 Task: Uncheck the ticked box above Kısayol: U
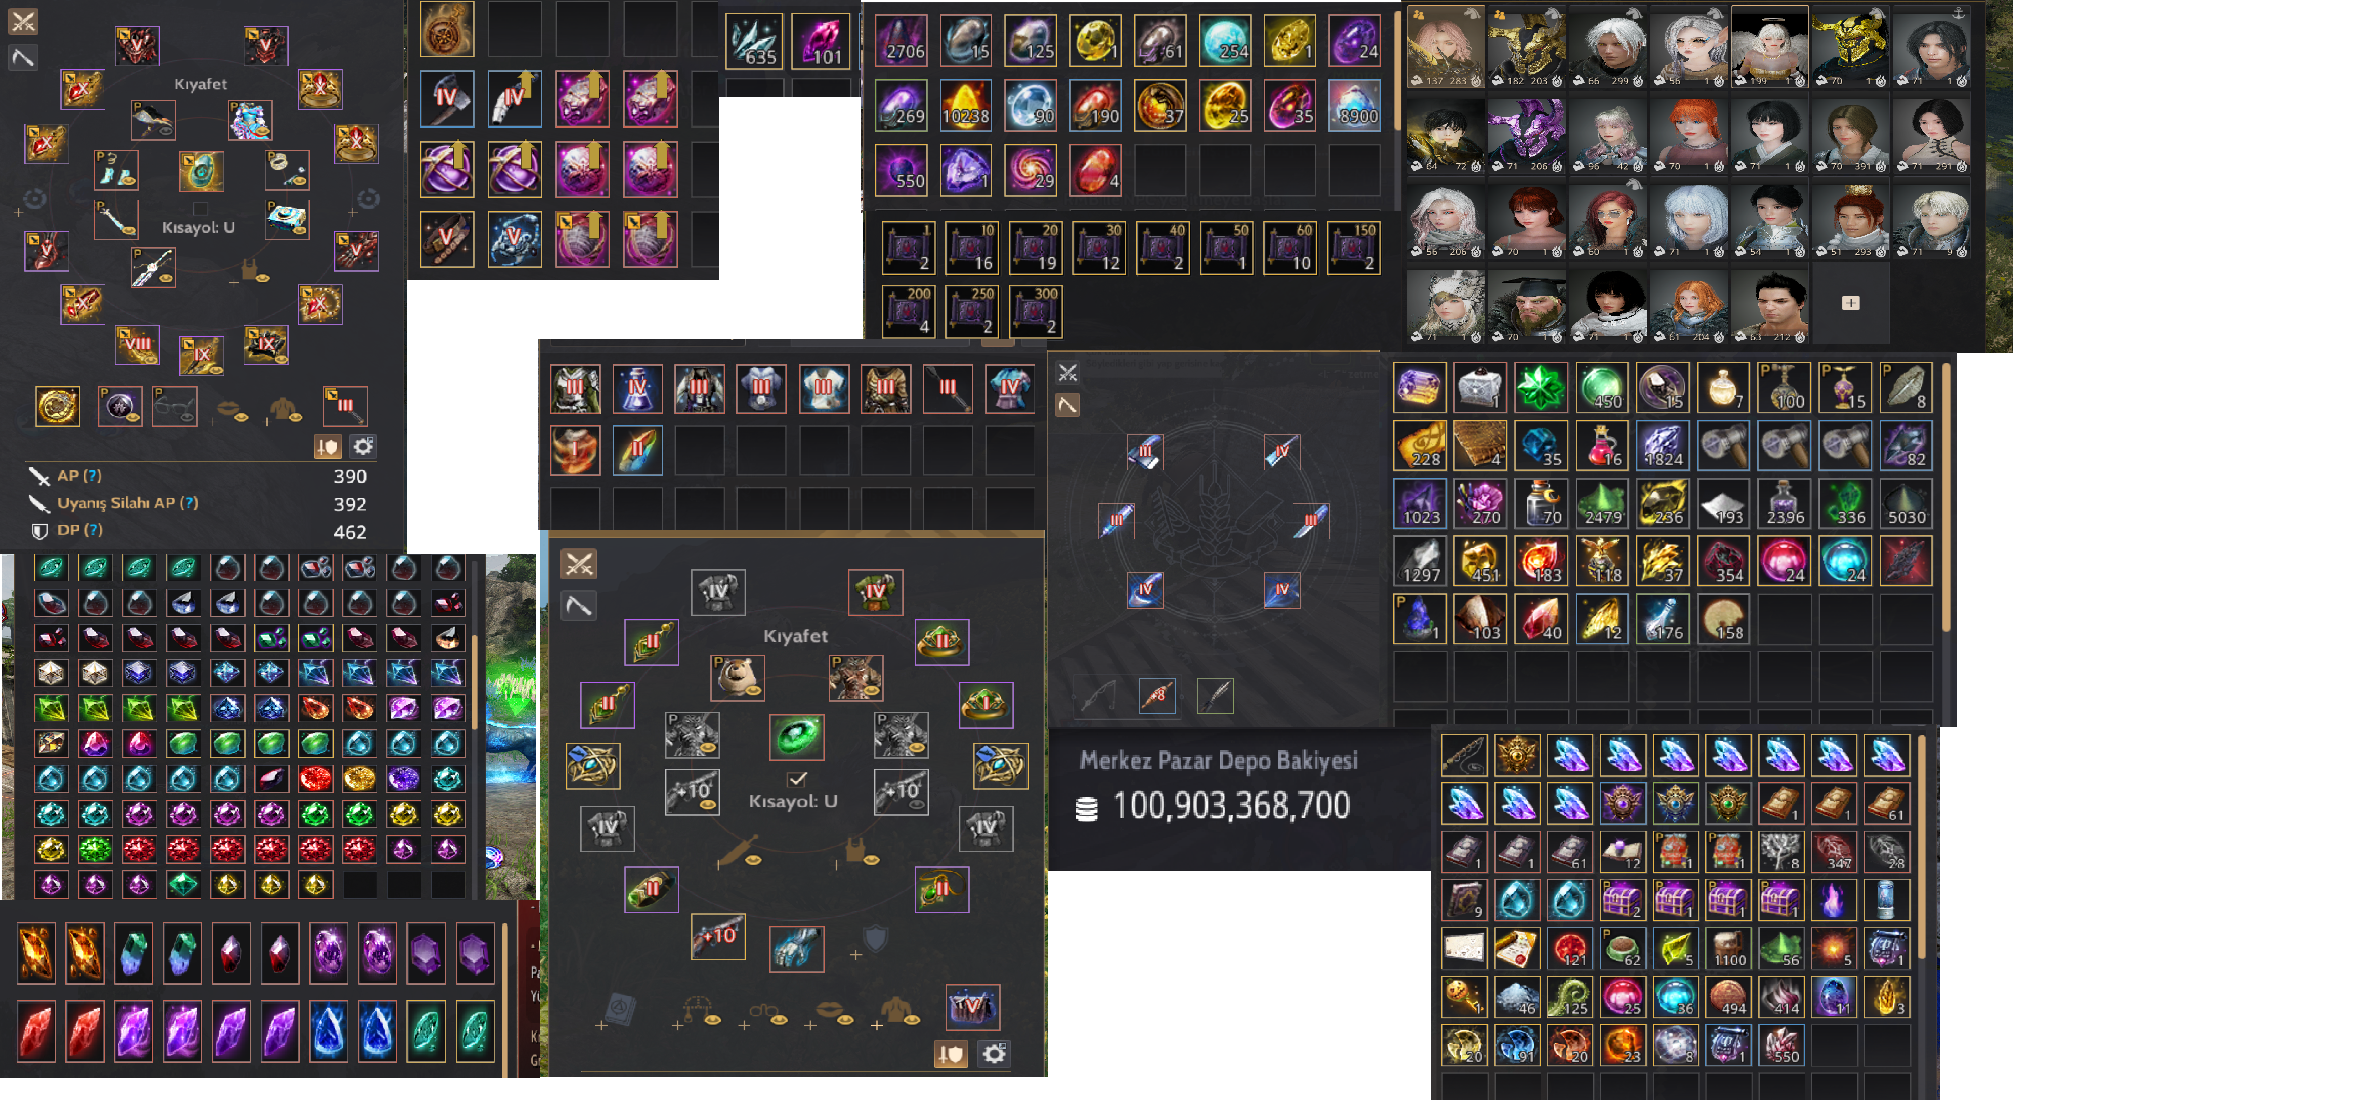797,779
